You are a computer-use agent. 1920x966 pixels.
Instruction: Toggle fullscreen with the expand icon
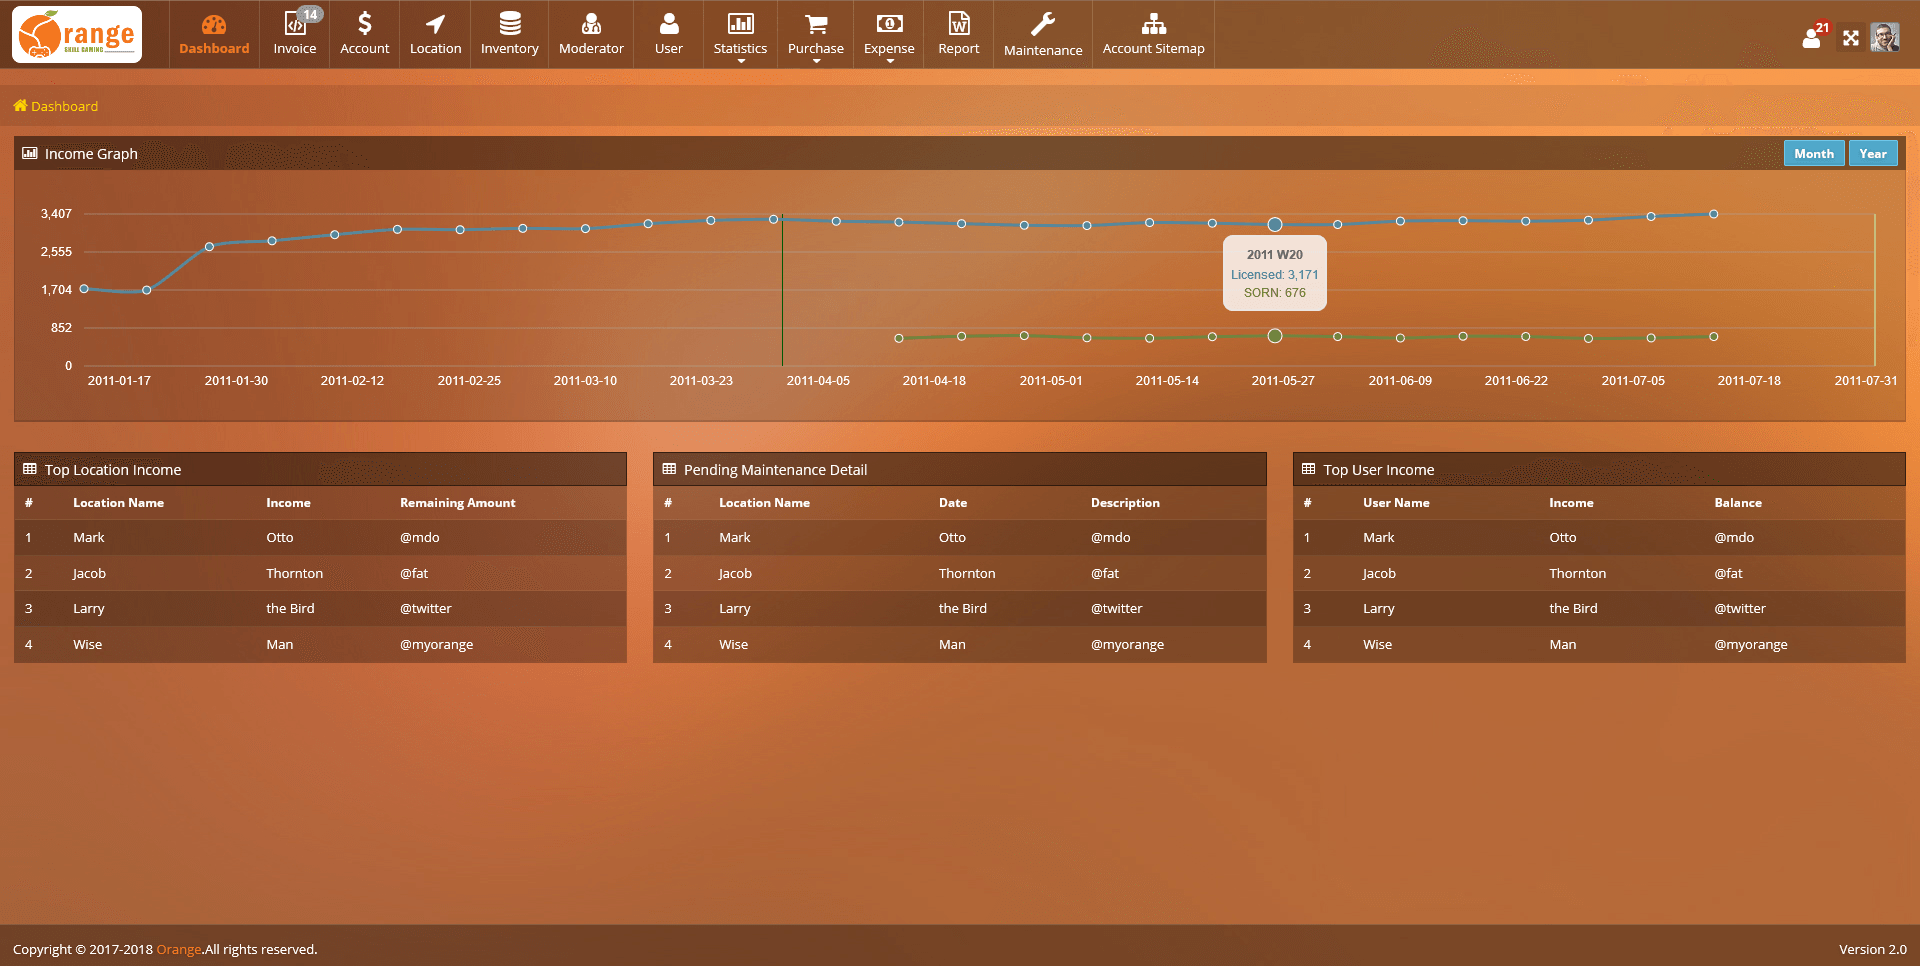pyautogui.click(x=1851, y=38)
